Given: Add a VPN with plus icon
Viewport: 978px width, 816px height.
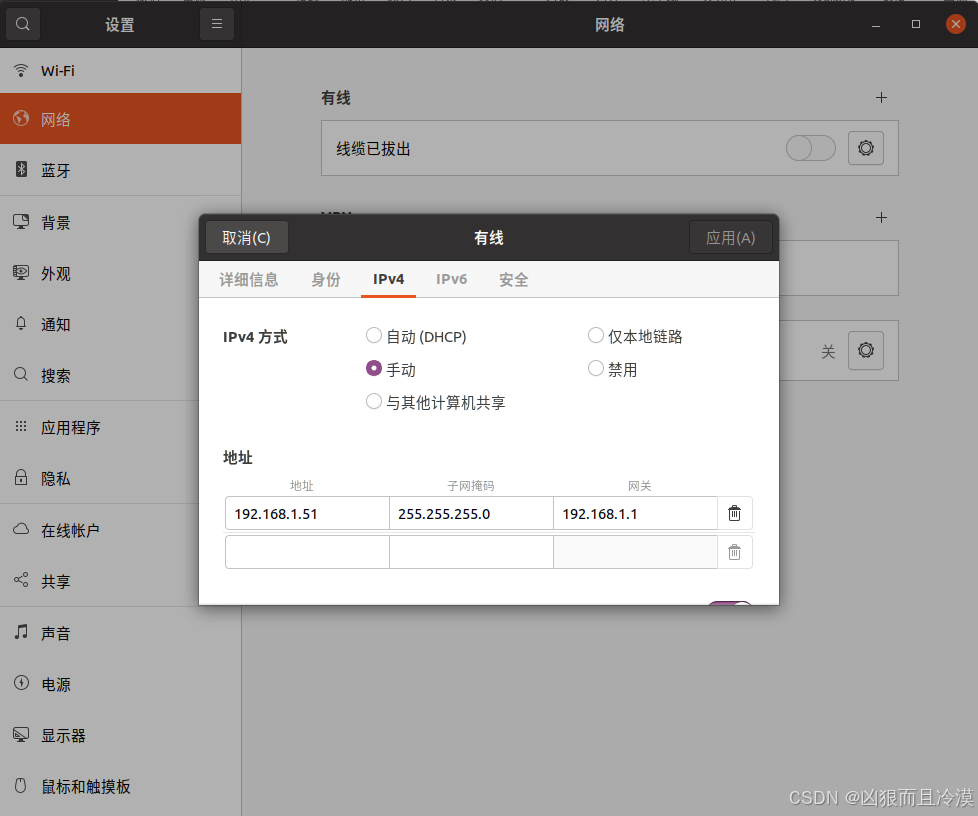Looking at the screenshot, I should [x=881, y=217].
